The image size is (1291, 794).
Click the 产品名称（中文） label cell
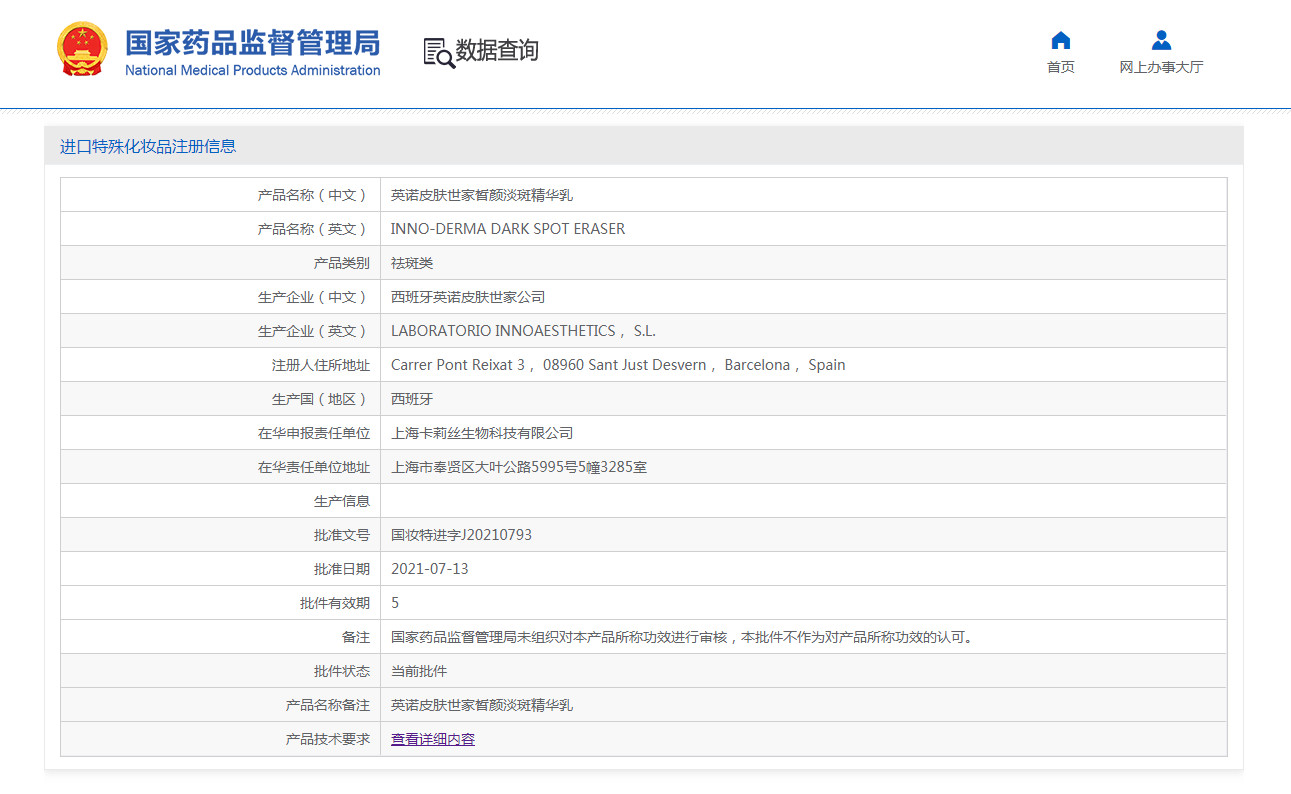[x=221, y=195]
